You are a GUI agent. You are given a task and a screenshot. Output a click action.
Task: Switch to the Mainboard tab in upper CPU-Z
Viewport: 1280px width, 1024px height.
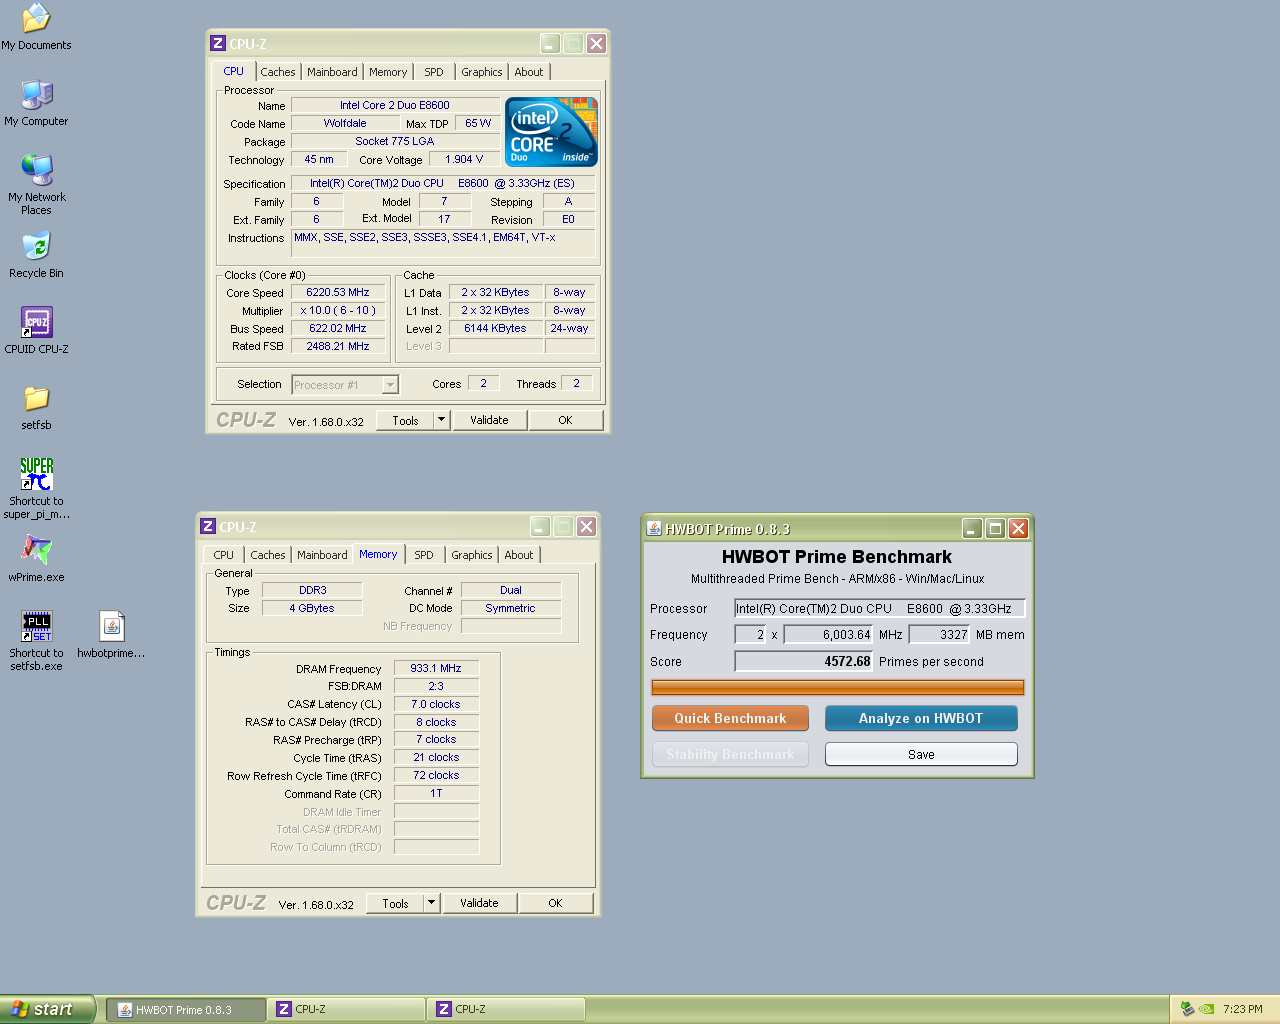(x=332, y=72)
